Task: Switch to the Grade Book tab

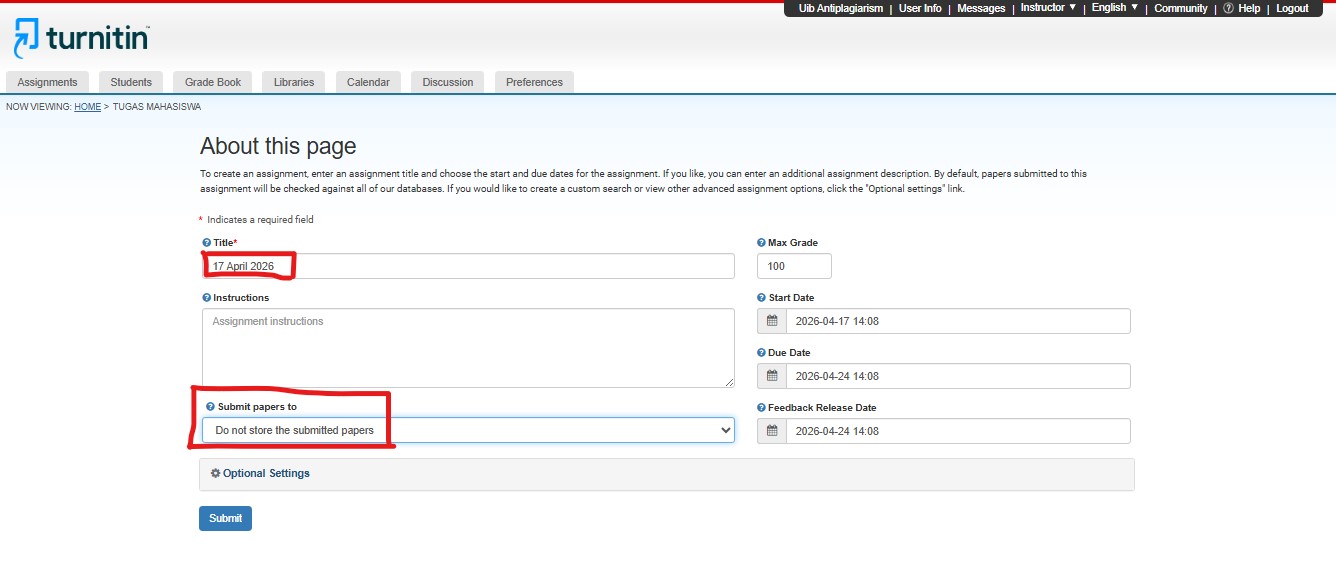Action: pyautogui.click(x=213, y=82)
